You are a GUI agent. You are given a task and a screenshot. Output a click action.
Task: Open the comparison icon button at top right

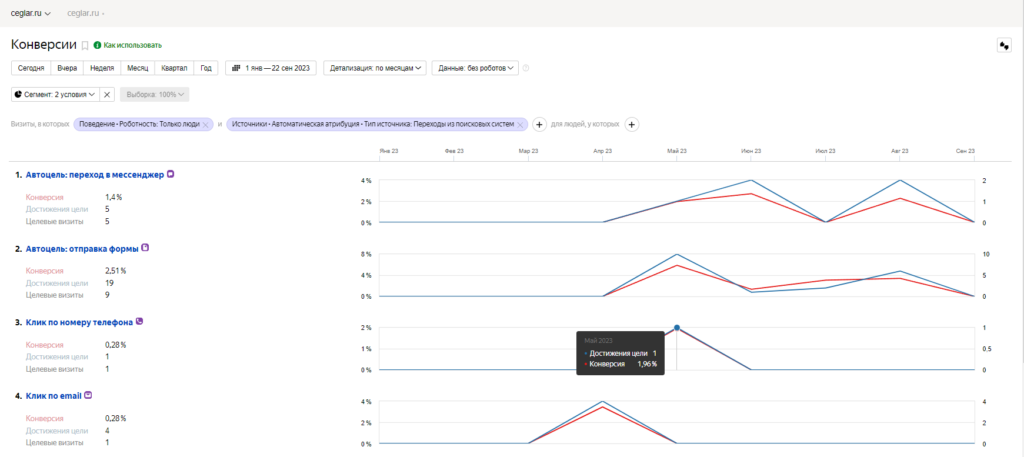pyautogui.click(x=1004, y=46)
